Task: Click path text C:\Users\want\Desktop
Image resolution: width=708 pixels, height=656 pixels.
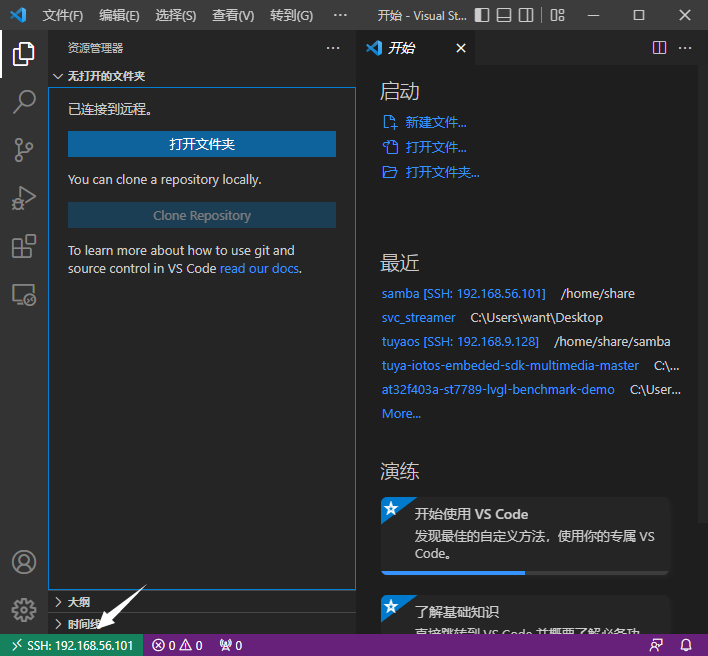Action: 536,318
